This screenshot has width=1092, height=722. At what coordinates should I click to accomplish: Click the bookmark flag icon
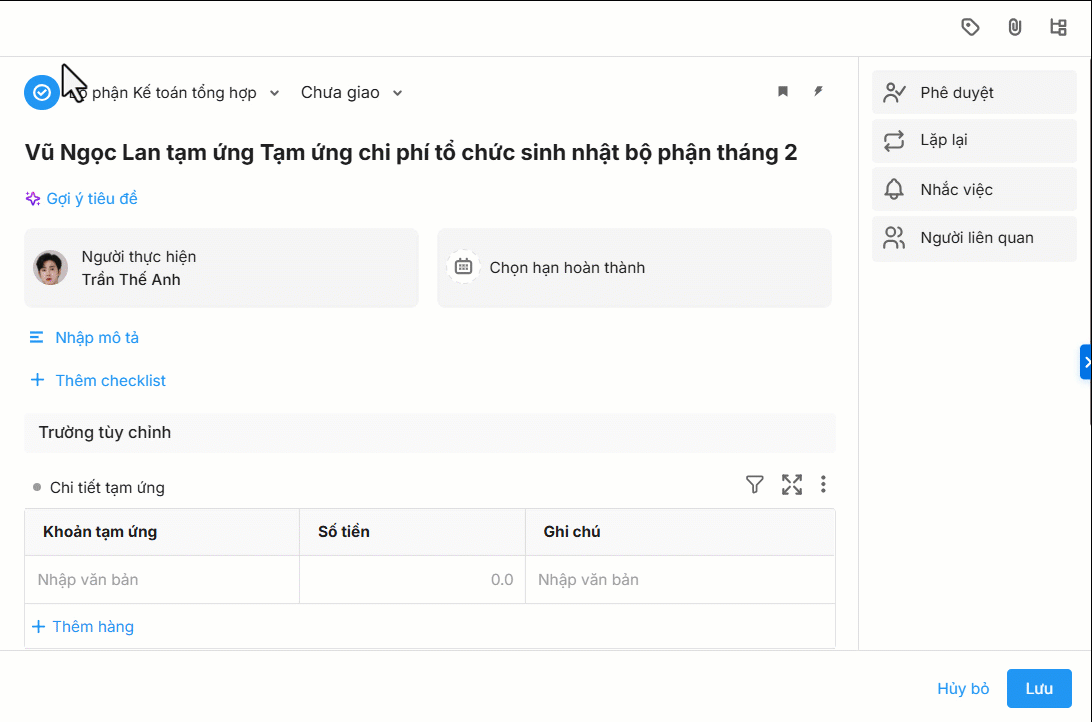tap(783, 92)
